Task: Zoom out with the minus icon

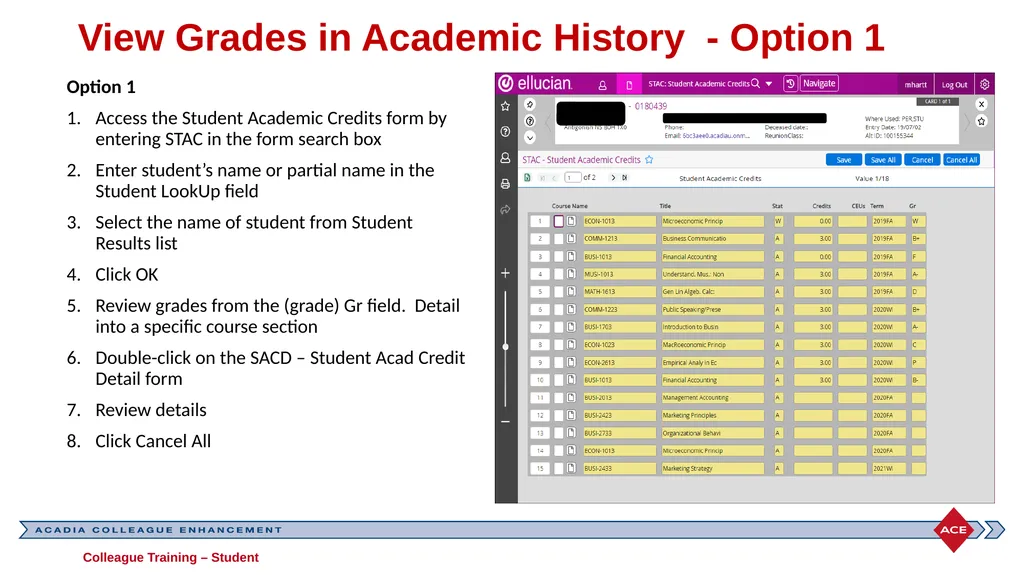Action: tap(505, 422)
